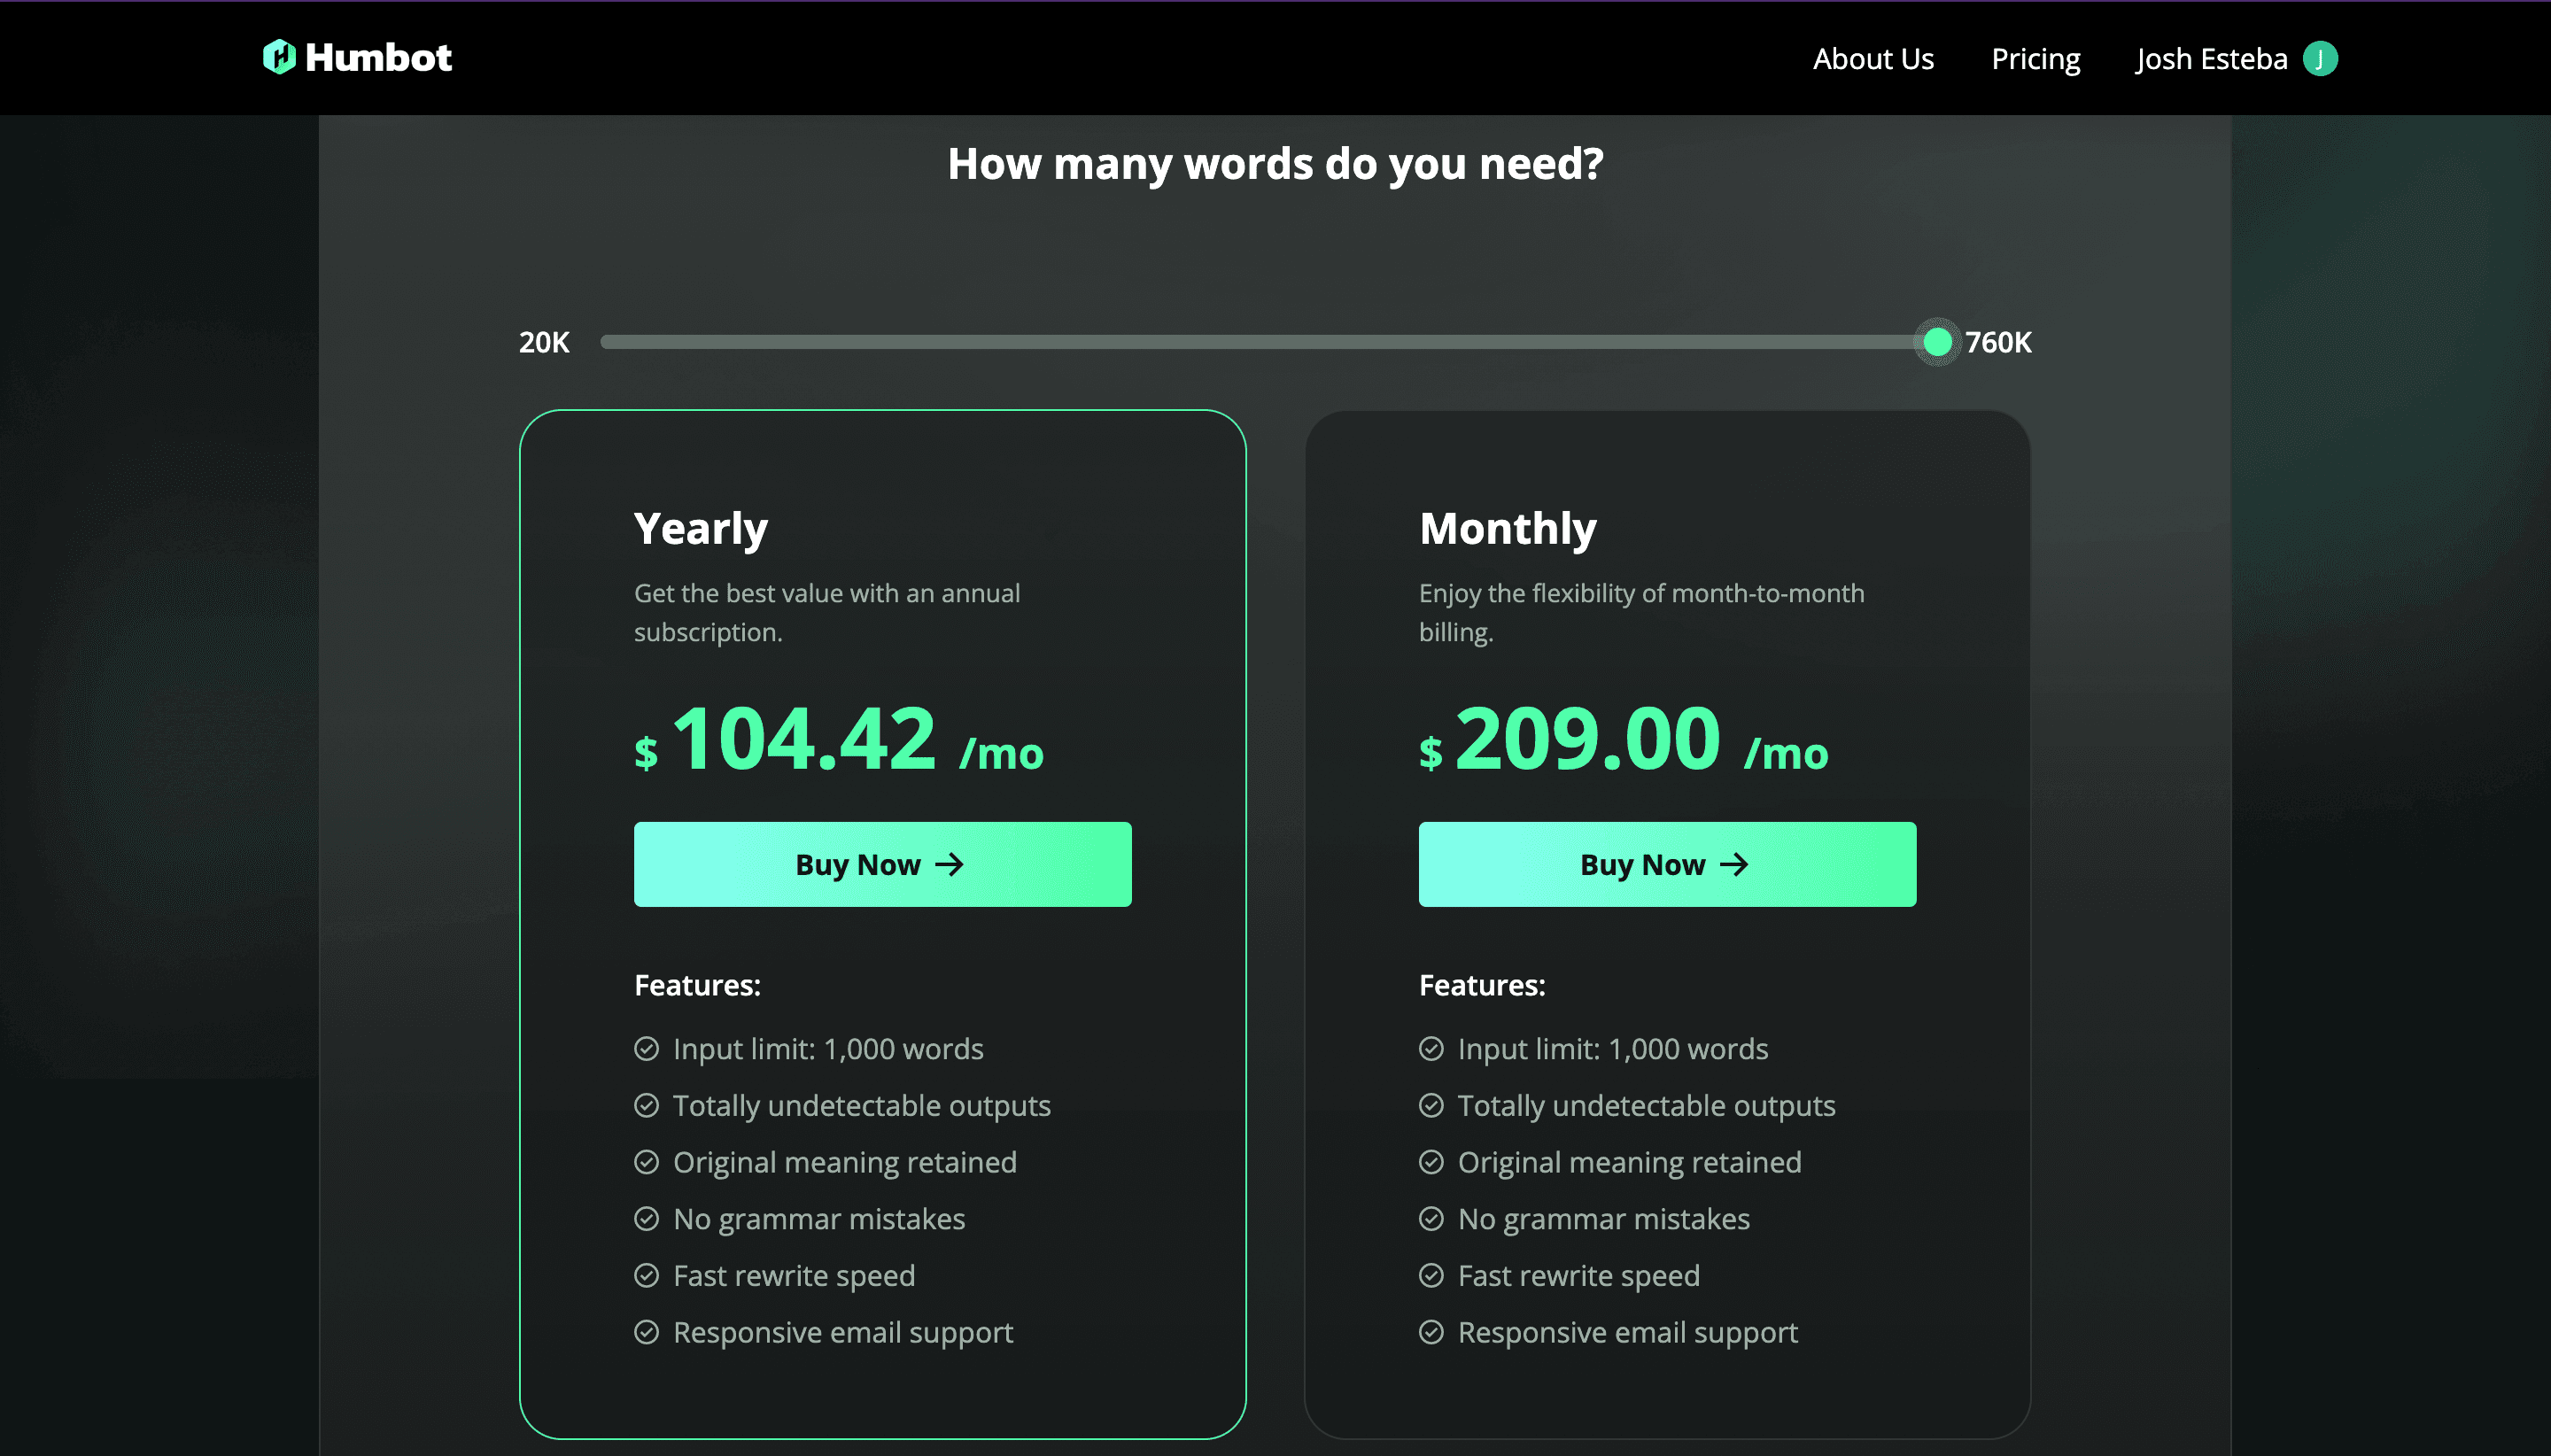Screen dimensions: 2551x1456
Task: Select the Monthly plan card title
Action: point(1507,528)
